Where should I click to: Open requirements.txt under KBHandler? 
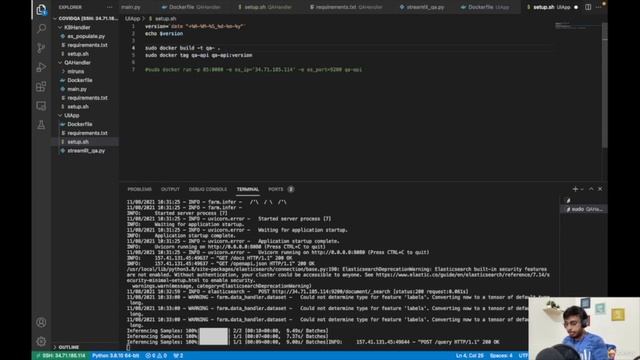87,45
